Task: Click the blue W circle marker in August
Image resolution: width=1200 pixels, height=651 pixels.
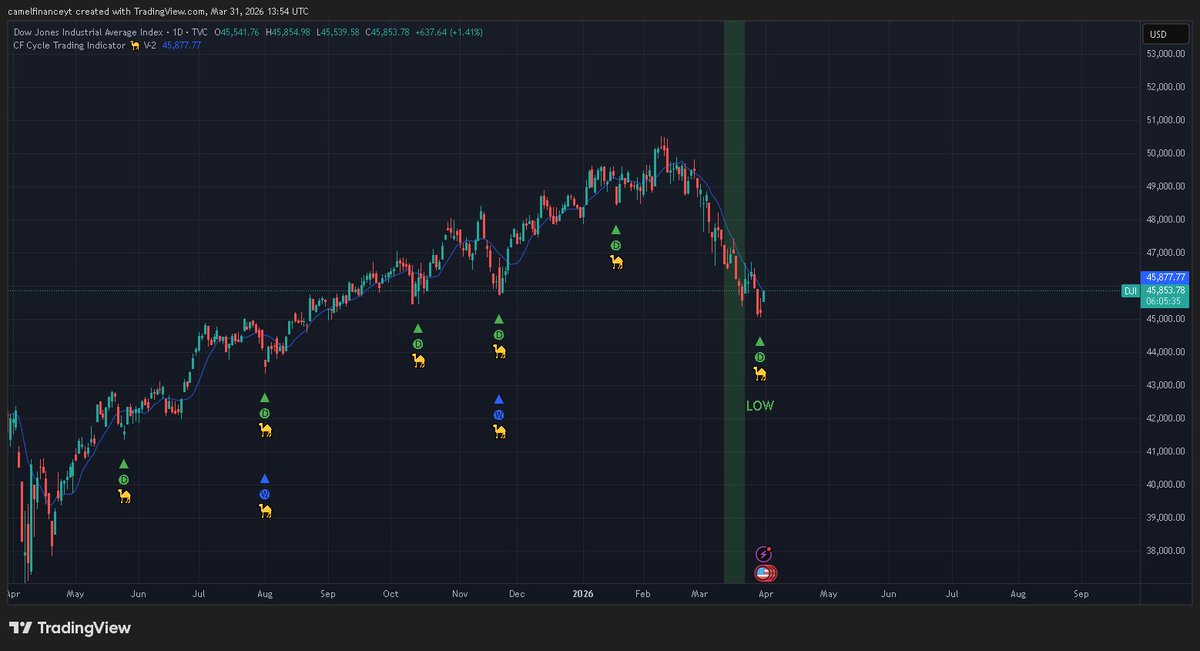Action: point(264,493)
